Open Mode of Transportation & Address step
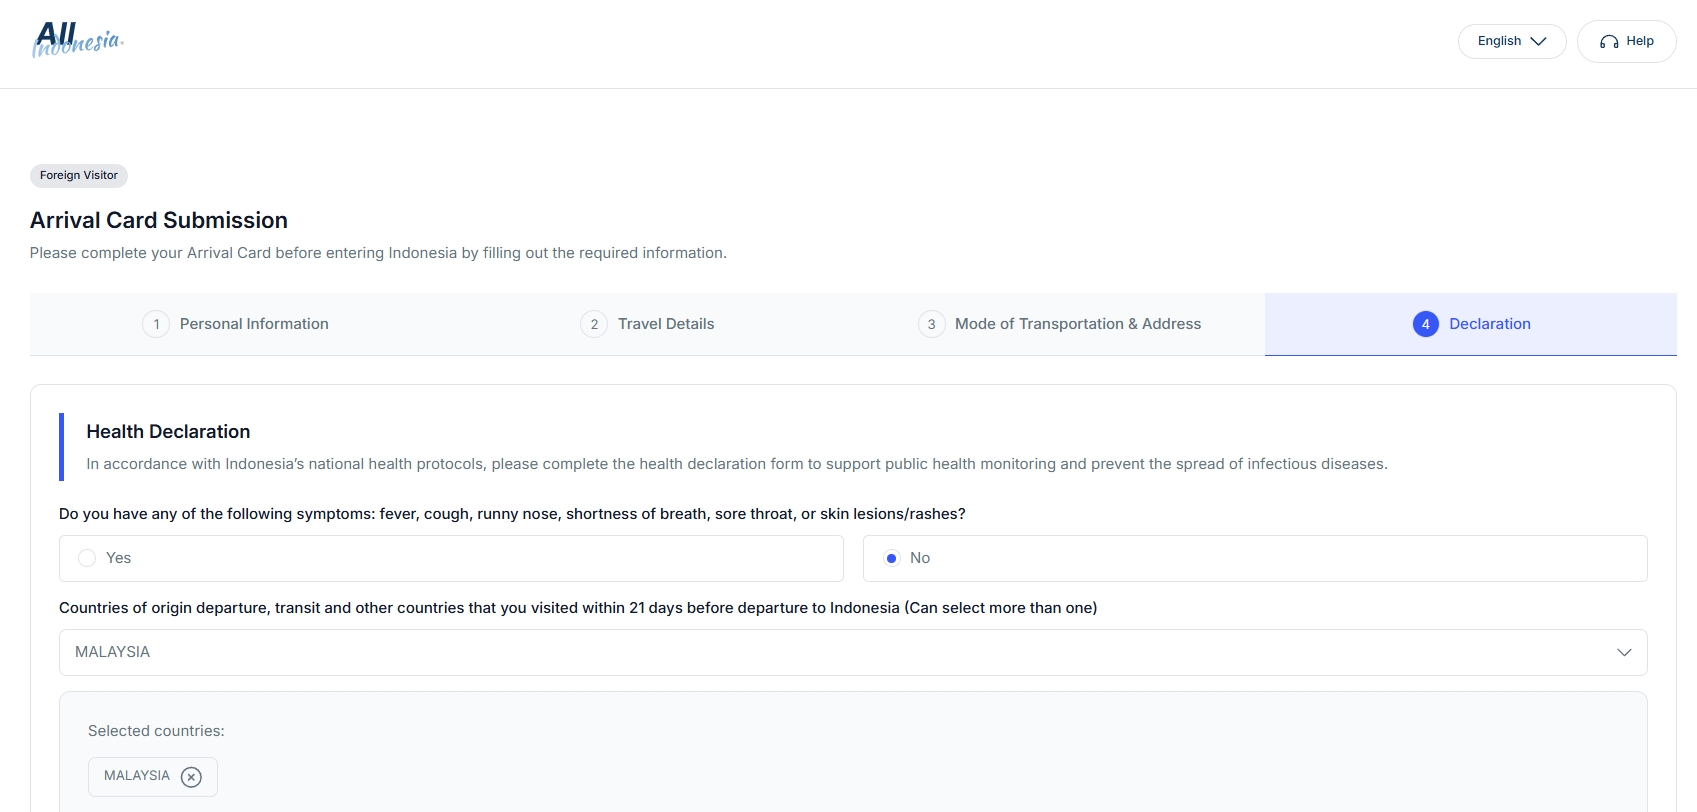Image resolution: width=1697 pixels, height=812 pixels. coord(1060,324)
